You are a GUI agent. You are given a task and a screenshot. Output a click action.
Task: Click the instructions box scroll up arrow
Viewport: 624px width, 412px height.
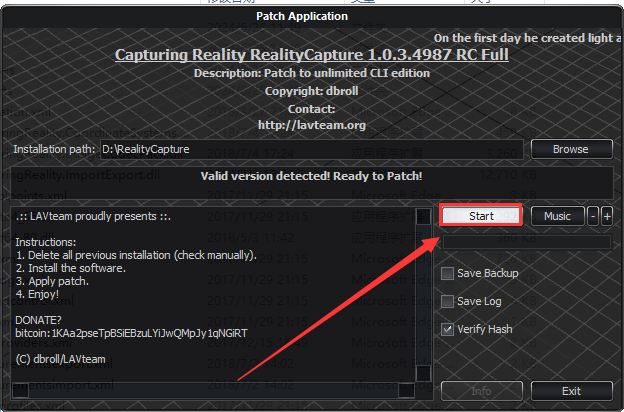coord(423,216)
